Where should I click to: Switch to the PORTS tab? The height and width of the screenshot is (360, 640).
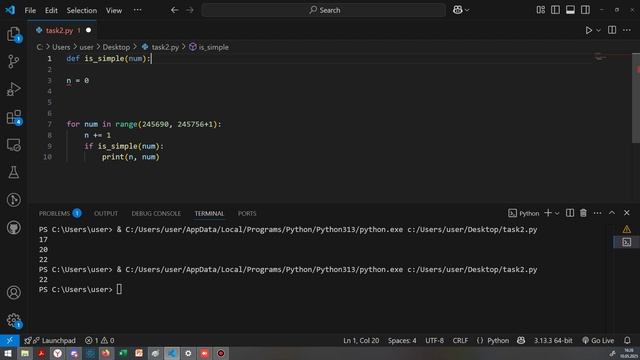pyautogui.click(x=247, y=213)
